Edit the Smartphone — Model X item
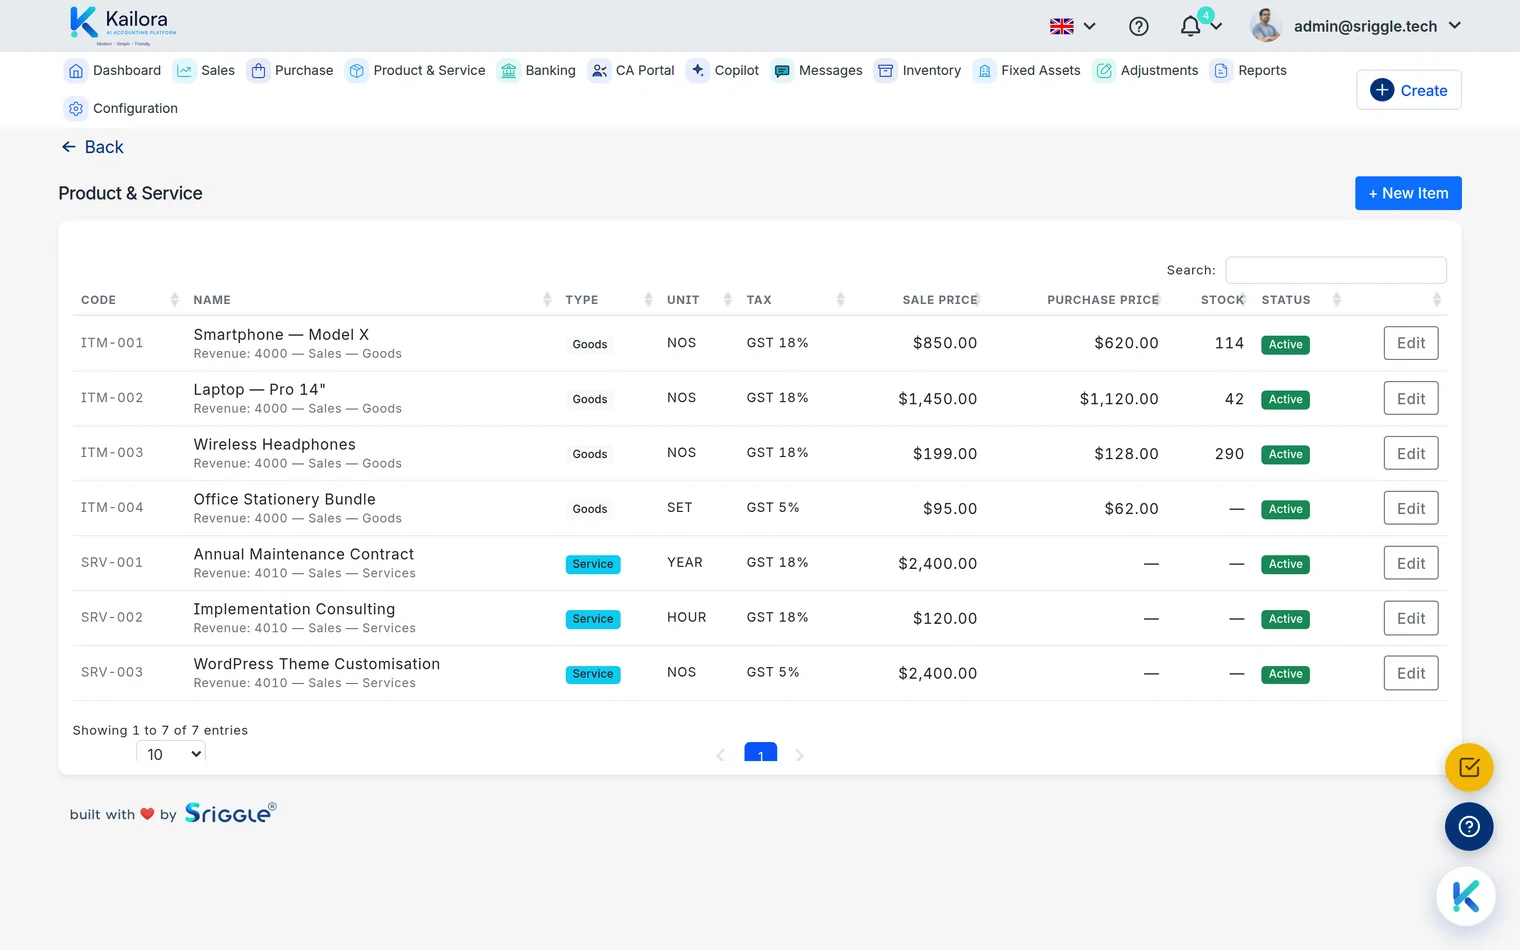 pos(1411,343)
